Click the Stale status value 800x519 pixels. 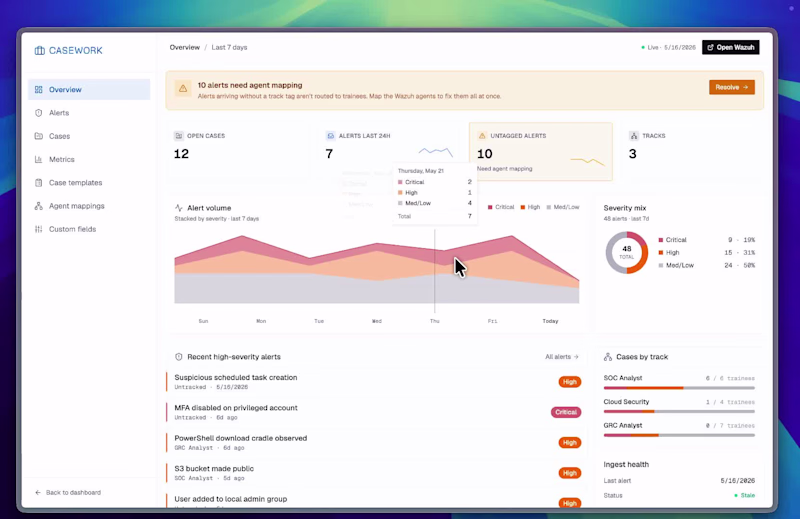pos(745,496)
